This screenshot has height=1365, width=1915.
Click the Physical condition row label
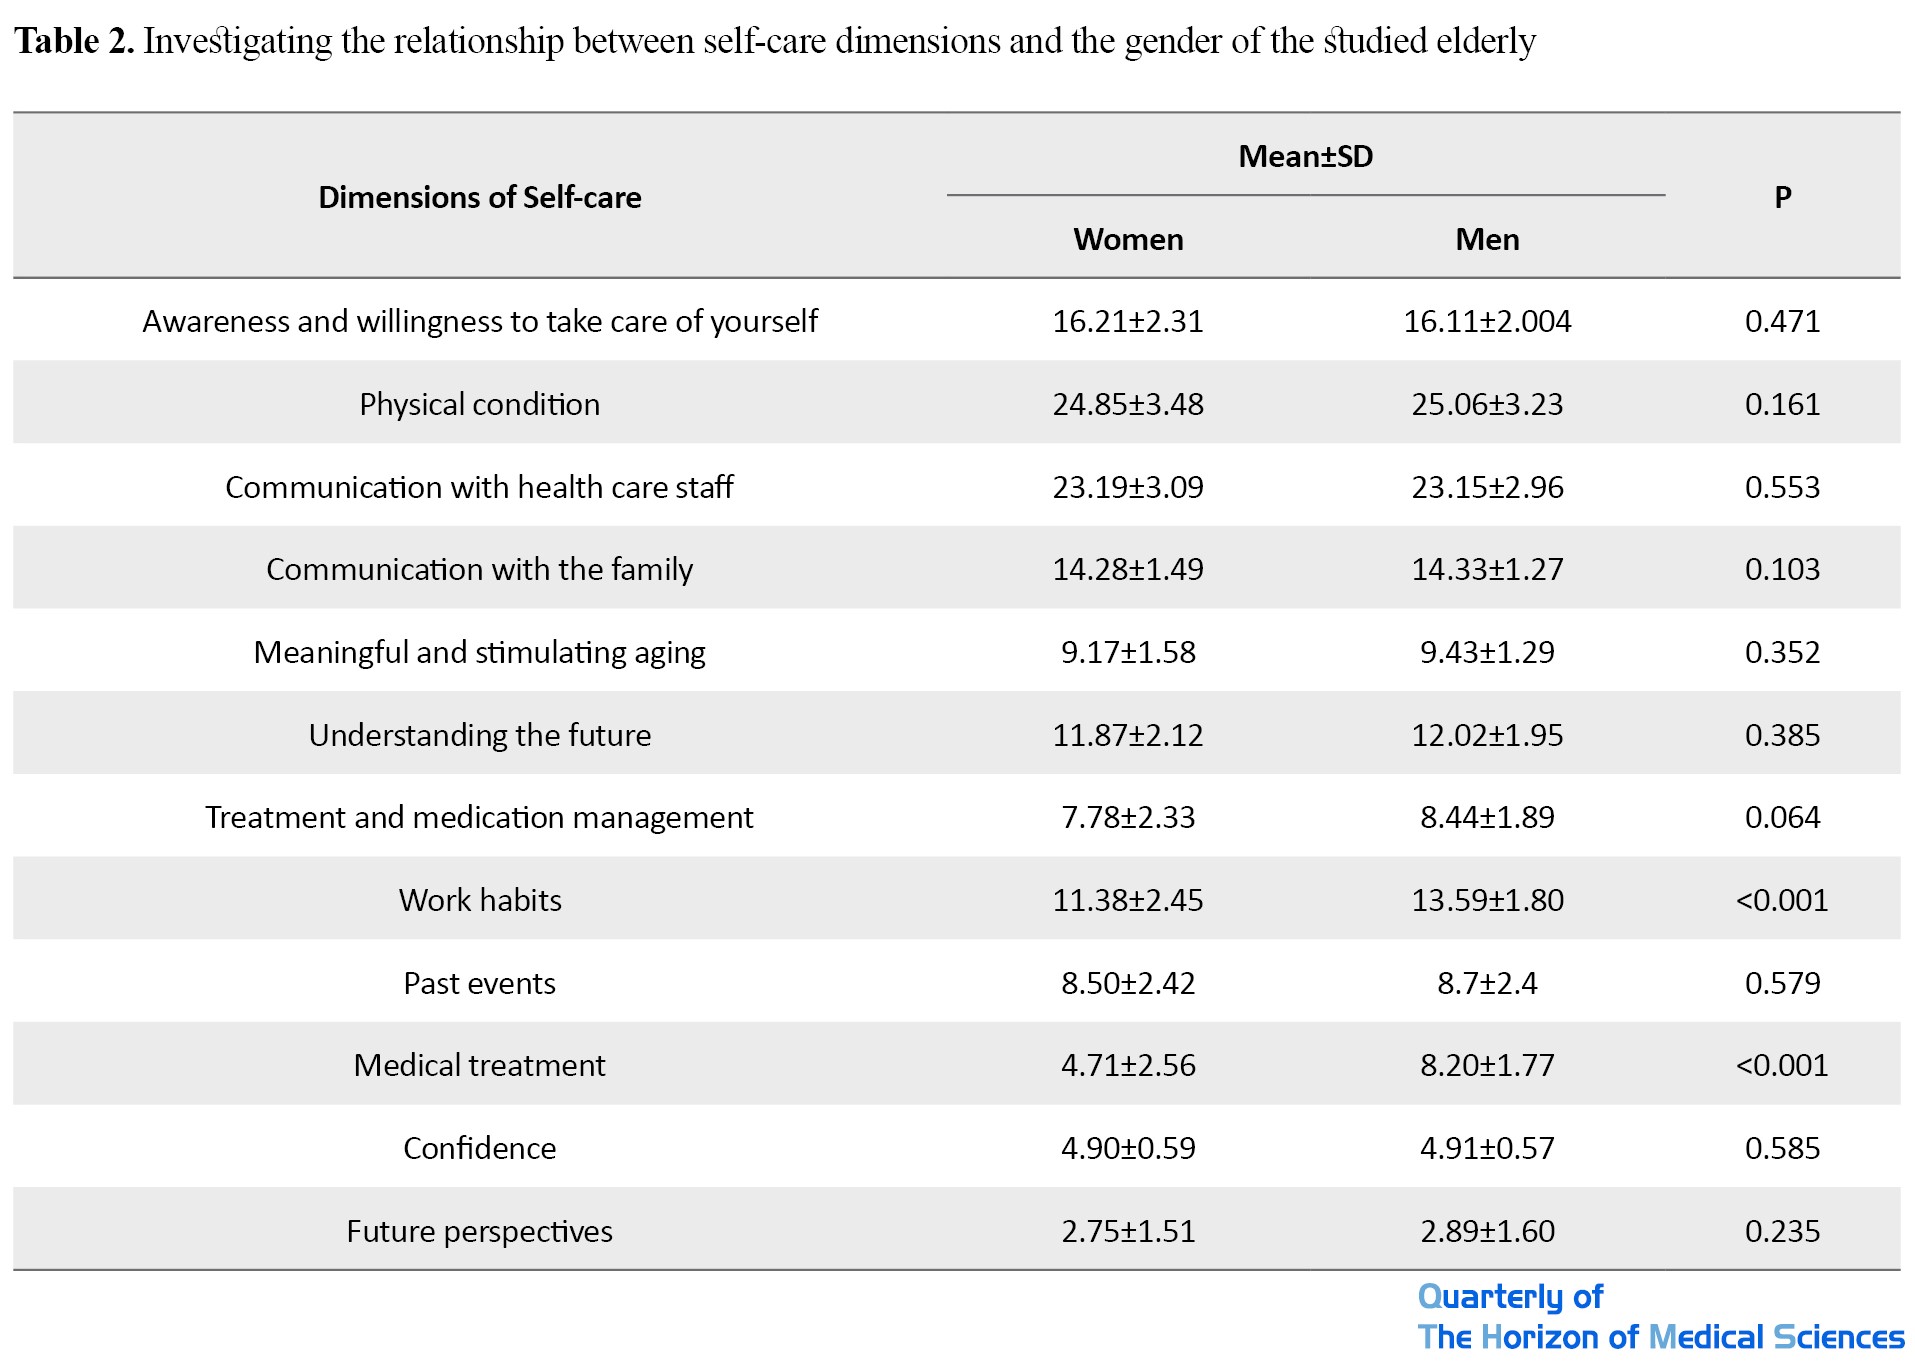click(x=479, y=404)
